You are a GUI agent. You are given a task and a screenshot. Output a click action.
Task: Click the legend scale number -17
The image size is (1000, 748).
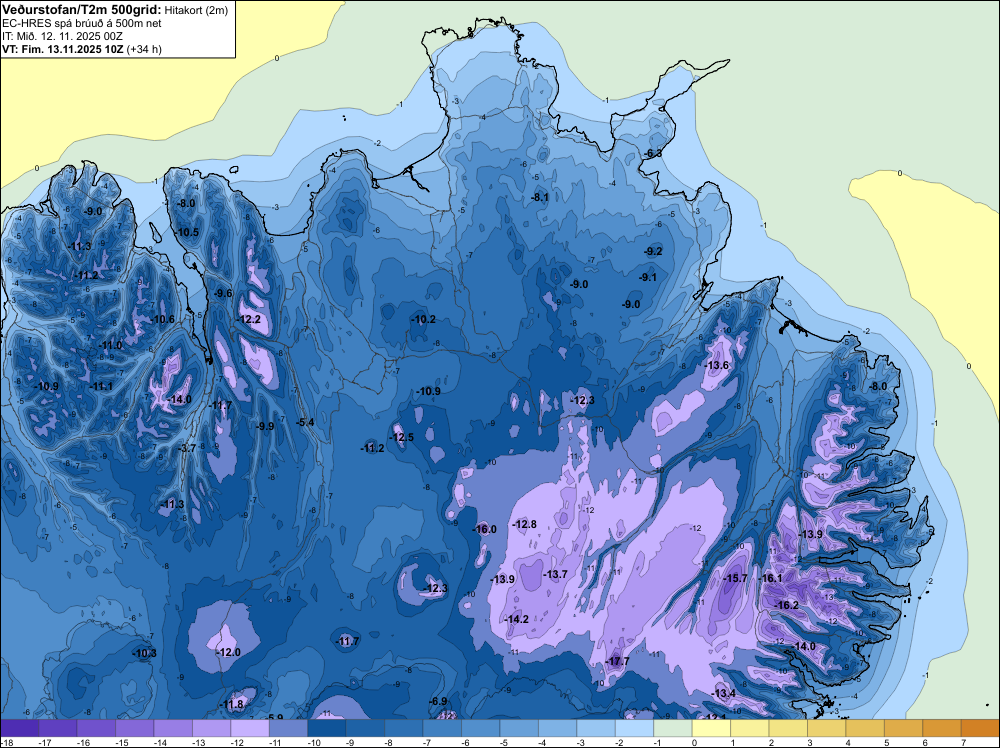pyautogui.click(x=45, y=742)
